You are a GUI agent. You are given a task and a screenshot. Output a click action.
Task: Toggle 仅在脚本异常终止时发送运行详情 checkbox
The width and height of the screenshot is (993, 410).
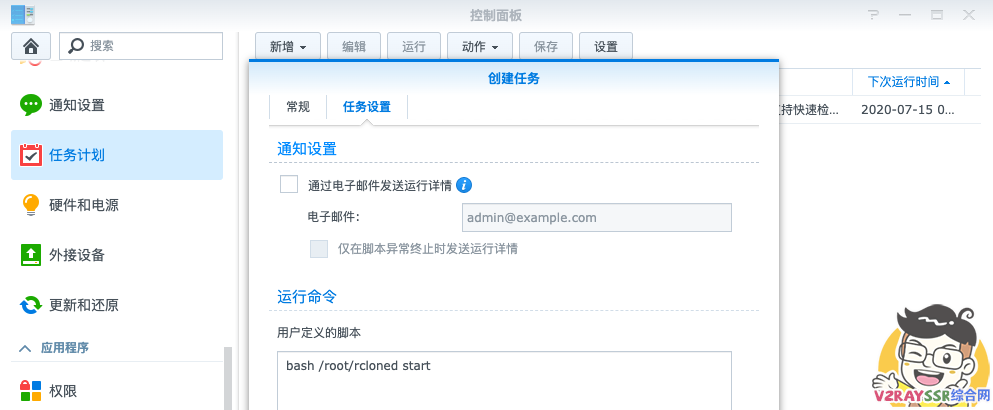tap(319, 248)
